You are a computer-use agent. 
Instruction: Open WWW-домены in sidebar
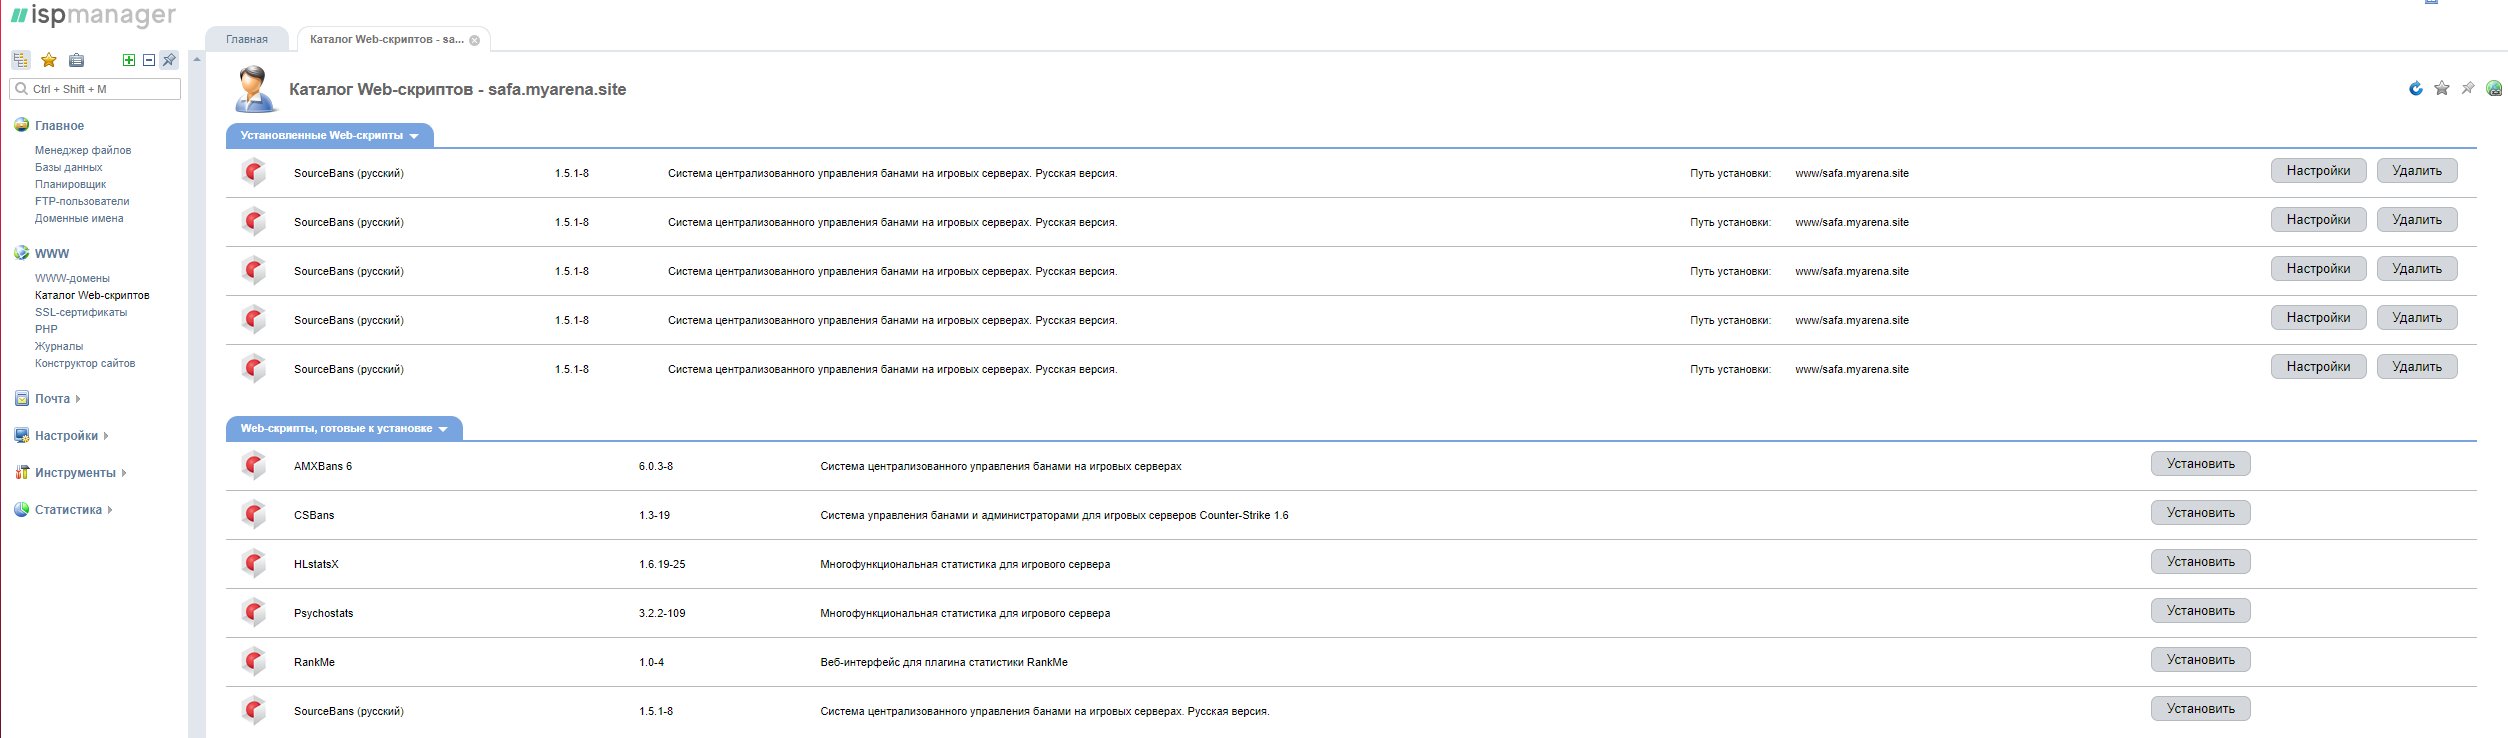72,278
